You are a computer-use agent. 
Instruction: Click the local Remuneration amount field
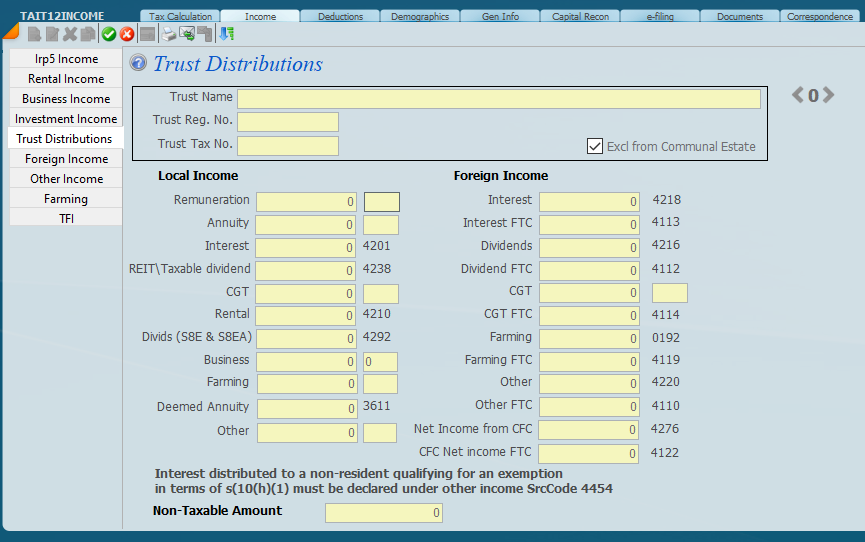306,202
